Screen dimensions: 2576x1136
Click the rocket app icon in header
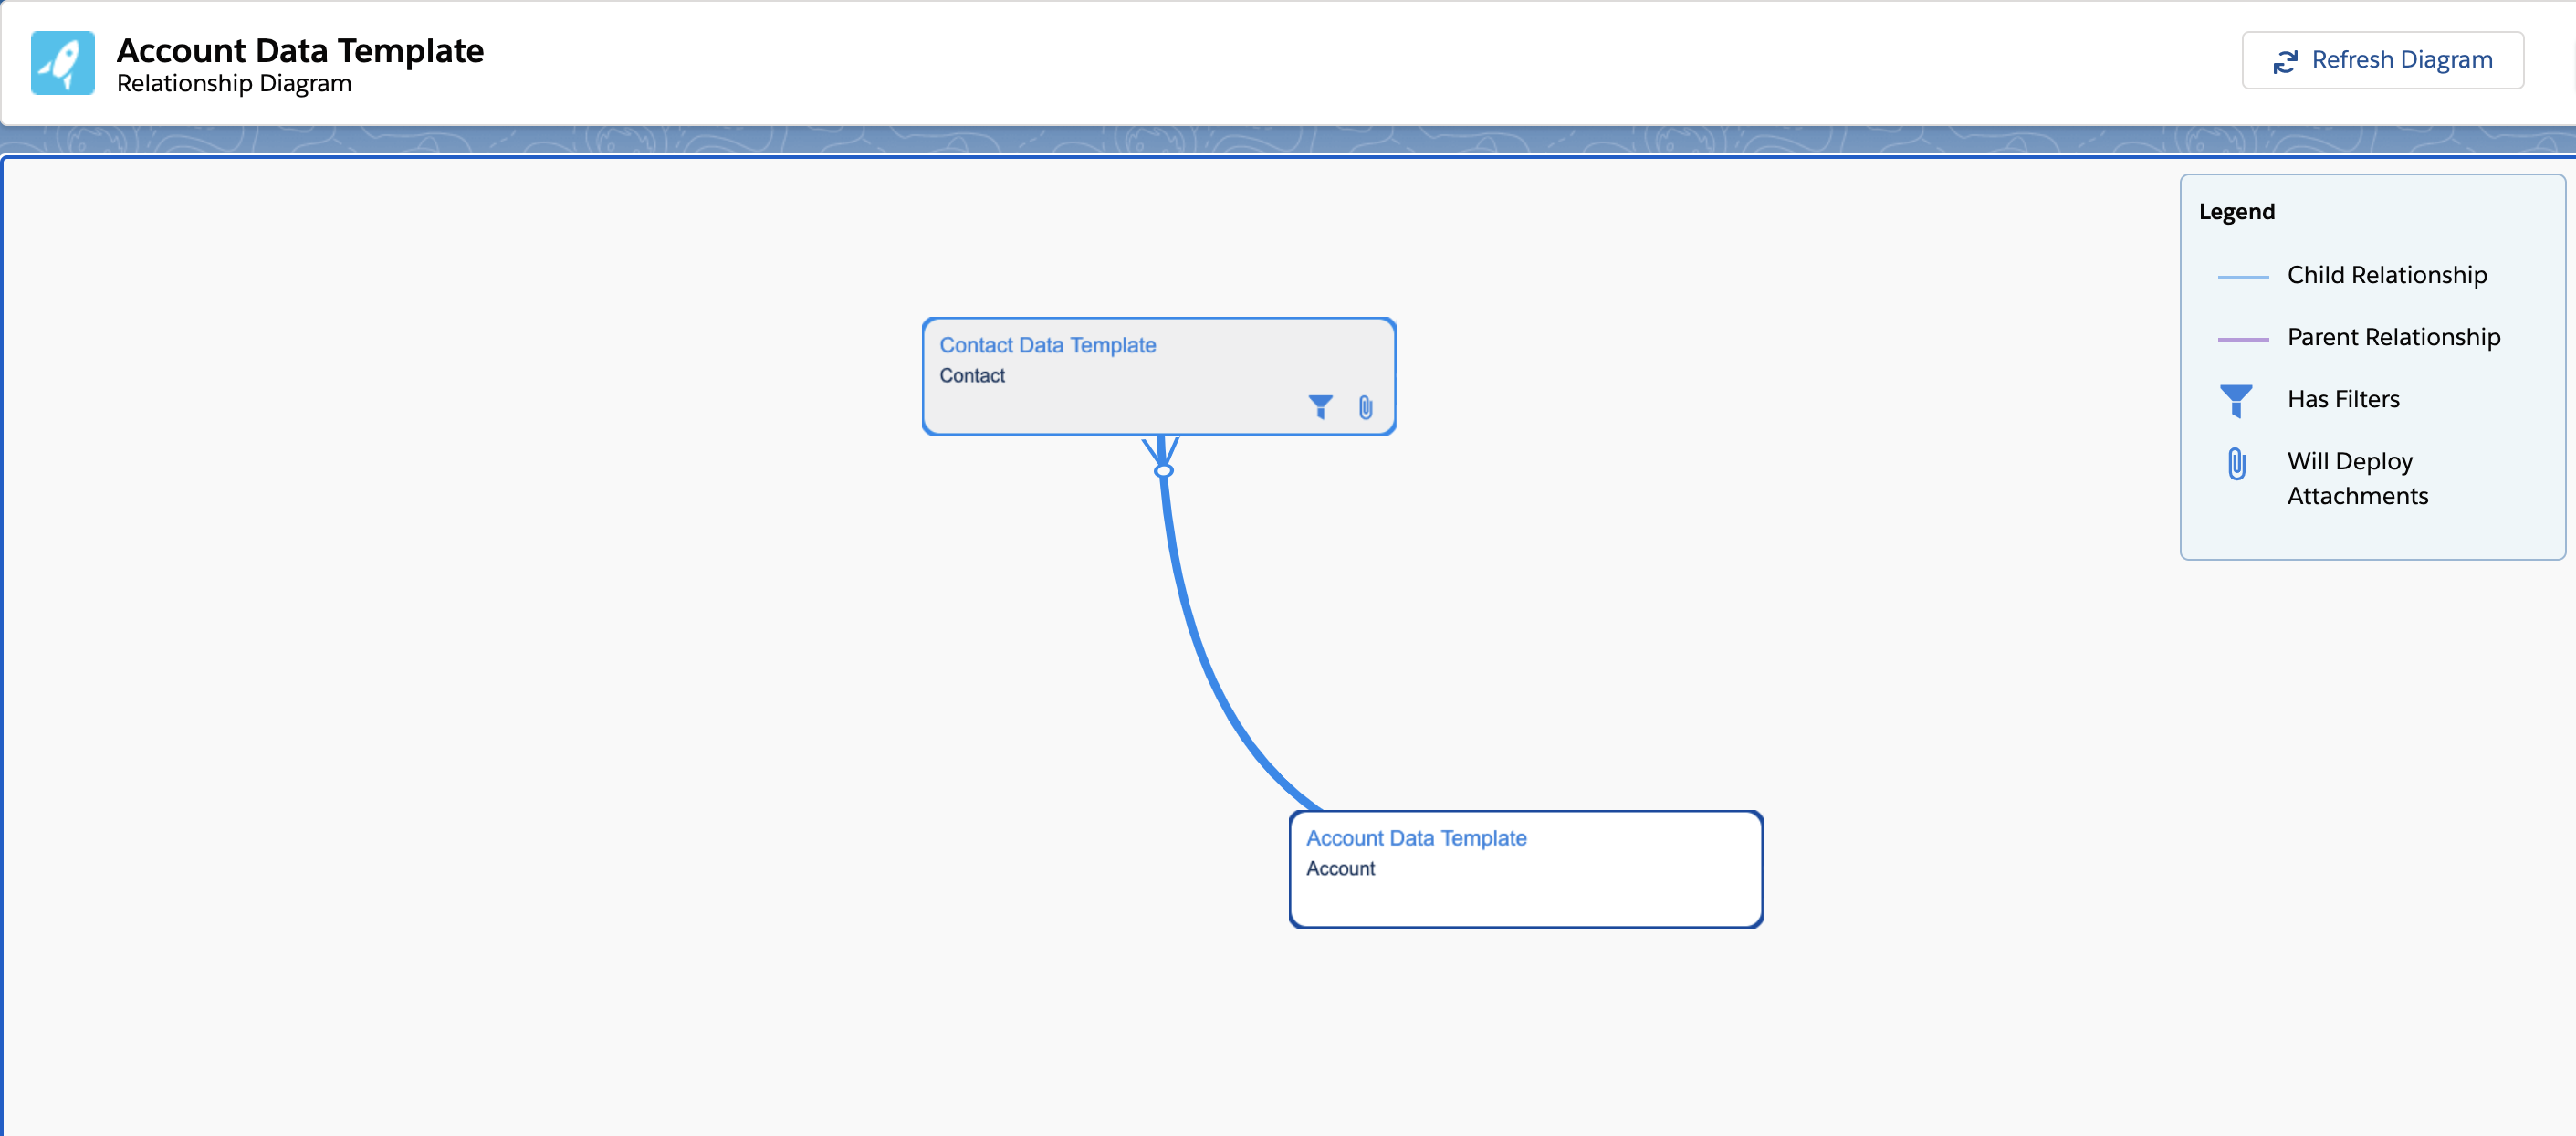pyautogui.click(x=63, y=63)
